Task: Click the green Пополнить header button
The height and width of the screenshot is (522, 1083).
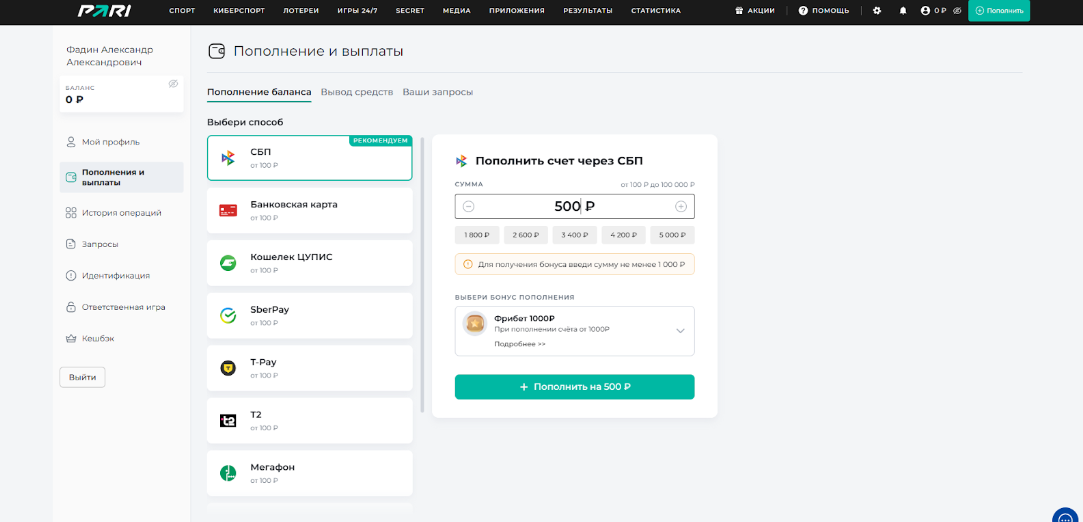Action: (999, 10)
